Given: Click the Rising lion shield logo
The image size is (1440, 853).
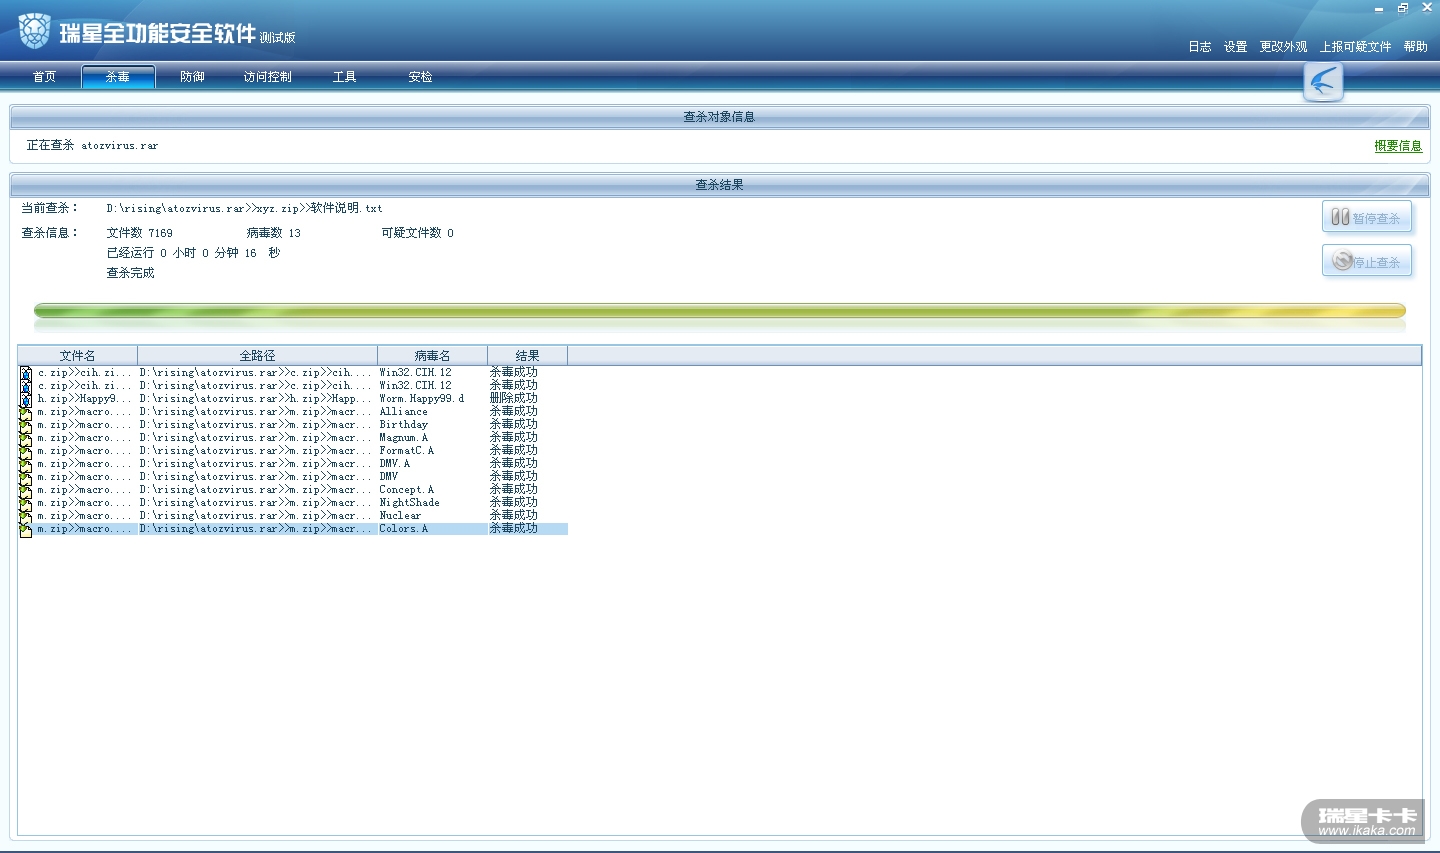Looking at the screenshot, I should pyautogui.click(x=35, y=32).
